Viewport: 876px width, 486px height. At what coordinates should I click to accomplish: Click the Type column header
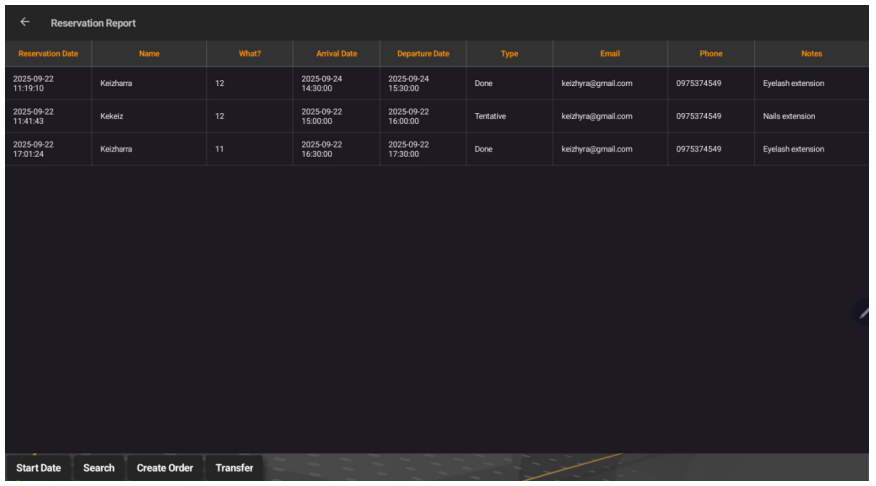pyautogui.click(x=509, y=53)
